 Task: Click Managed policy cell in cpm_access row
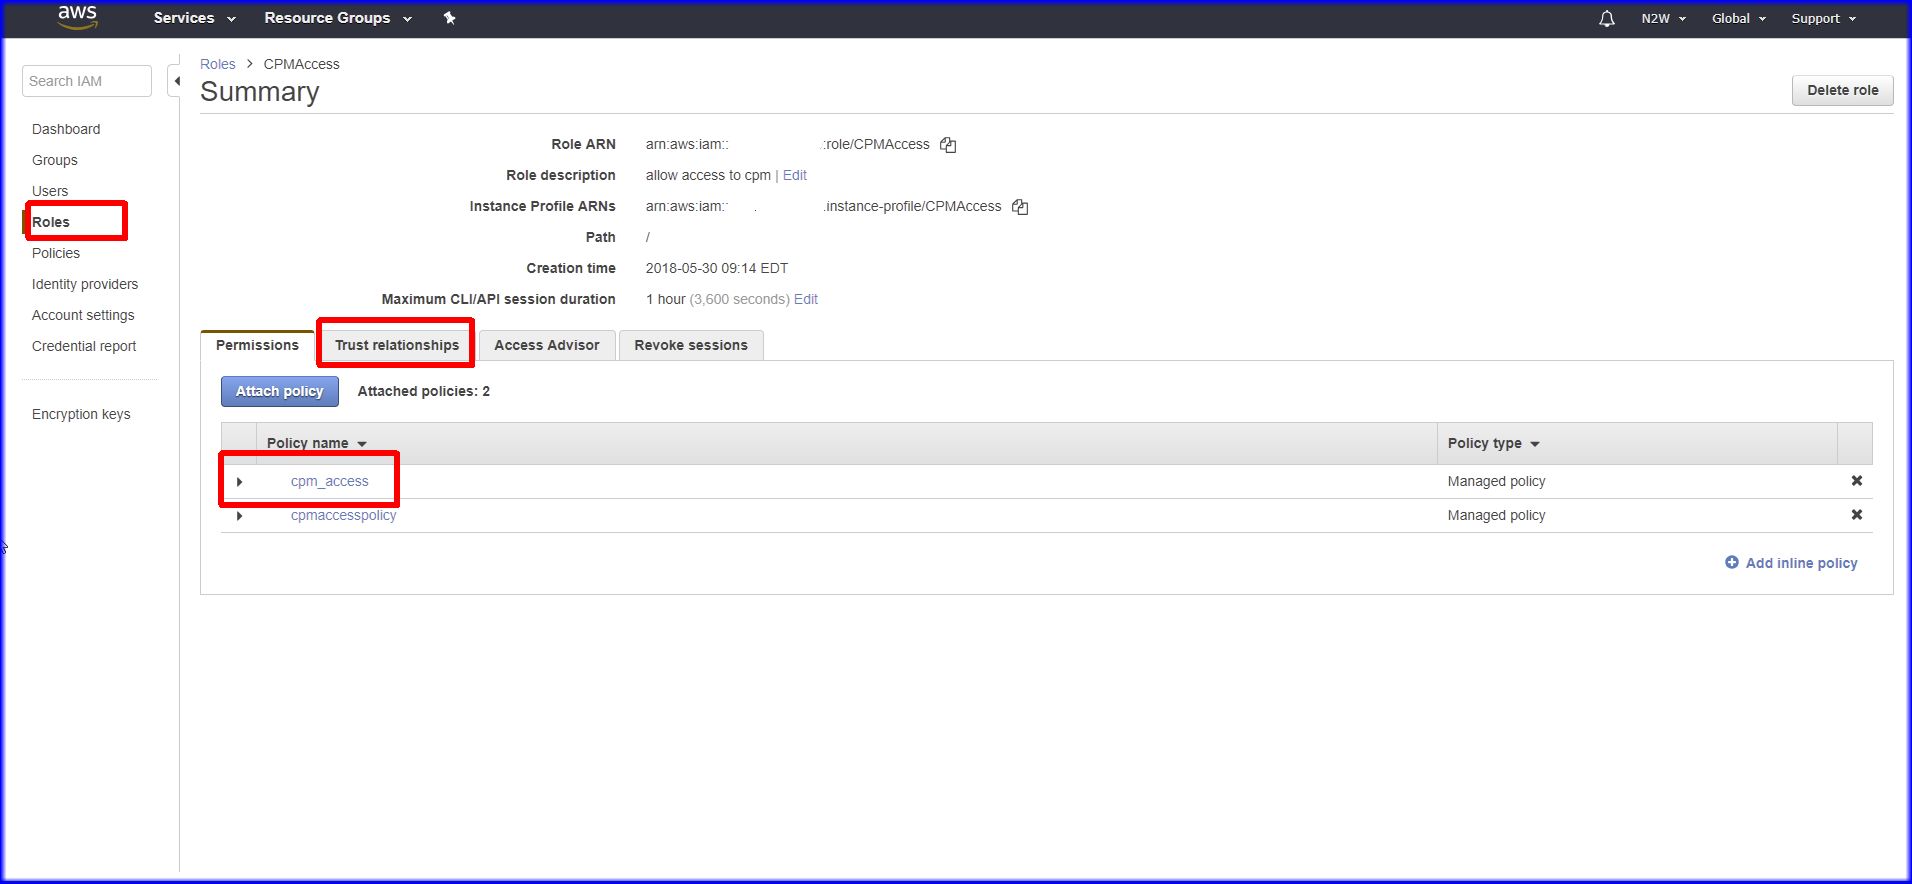point(1496,481)
